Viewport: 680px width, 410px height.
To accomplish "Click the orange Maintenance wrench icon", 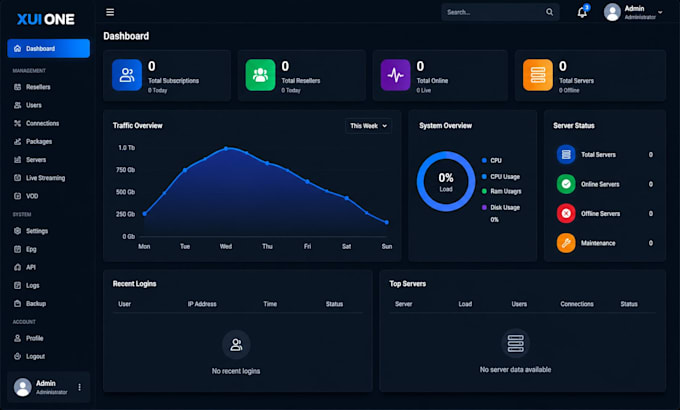I will [566, 243].
